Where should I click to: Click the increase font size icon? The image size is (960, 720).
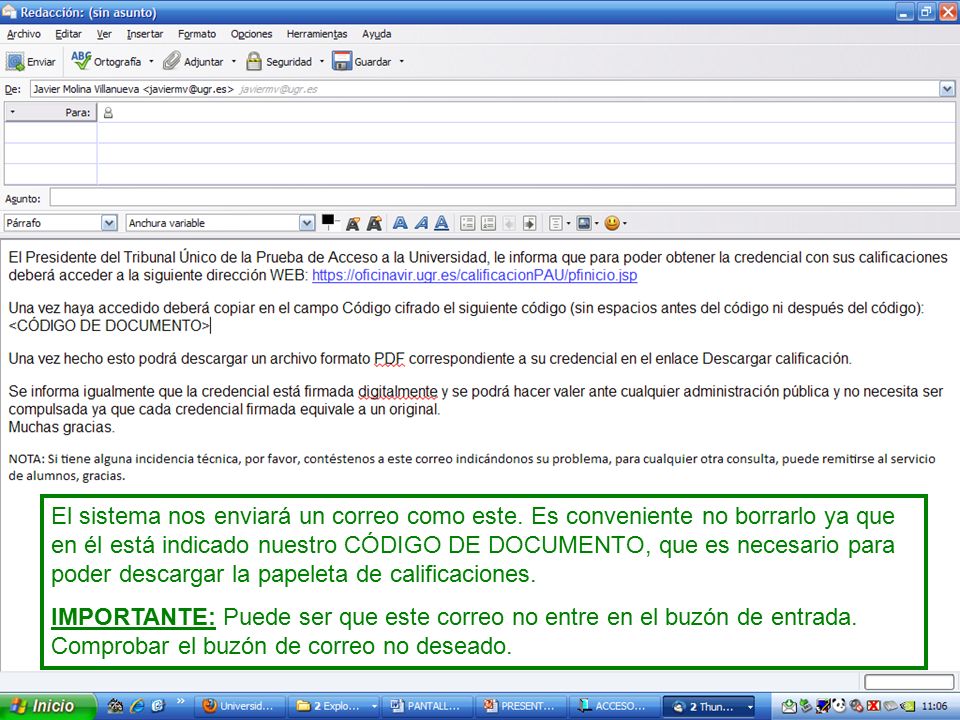click(x=374, y=223)
